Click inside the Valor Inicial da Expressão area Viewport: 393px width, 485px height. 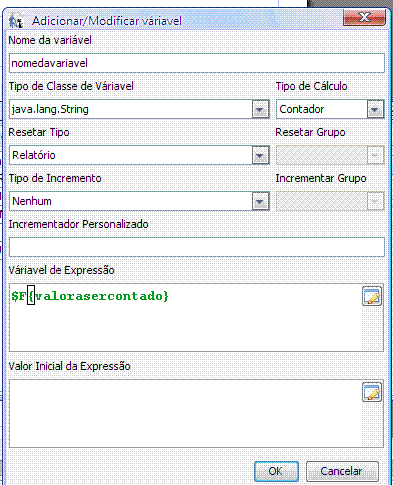185,413
